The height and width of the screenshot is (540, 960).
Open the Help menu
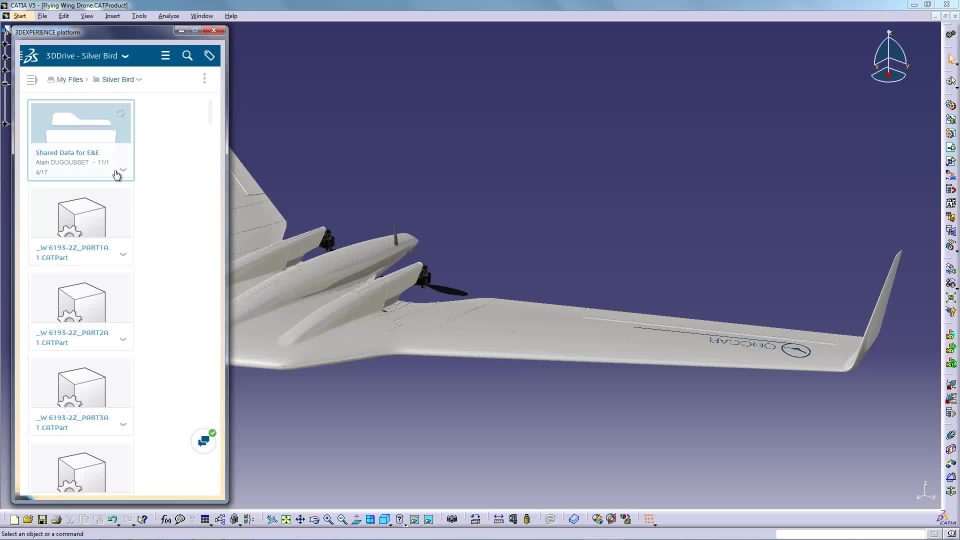pos(231,16)
